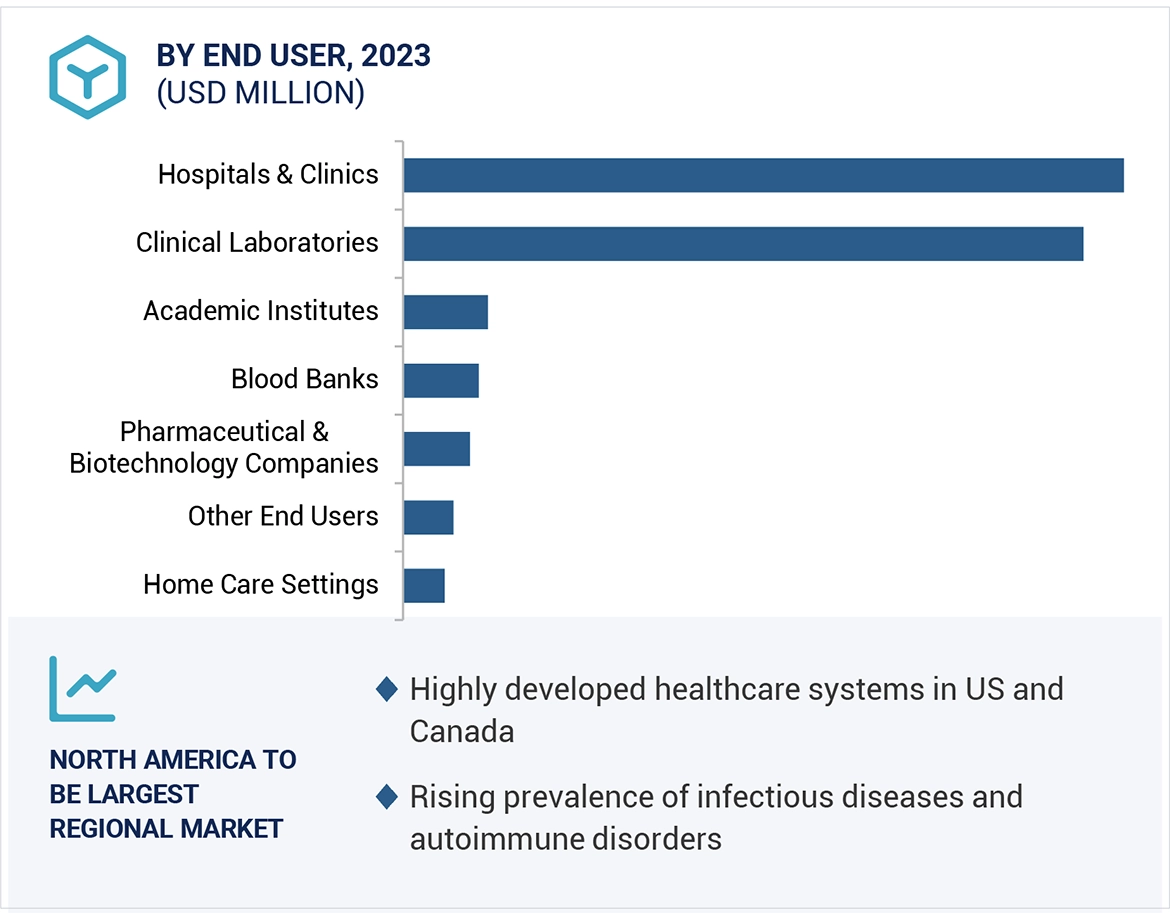This screenshot has height=913, width=1170.
Task: Click the 'North America to be largest' heading
Action: (x=173, y=794)
